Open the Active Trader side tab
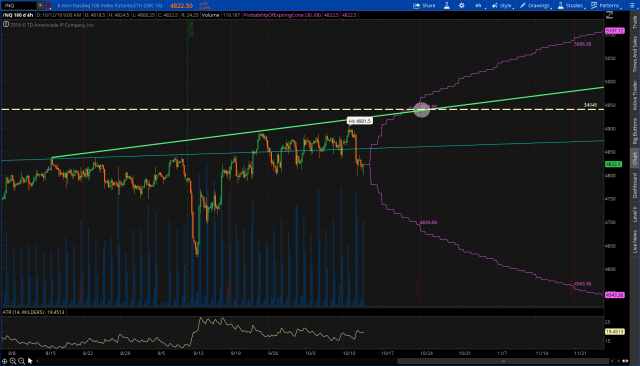 click(635, 95)
